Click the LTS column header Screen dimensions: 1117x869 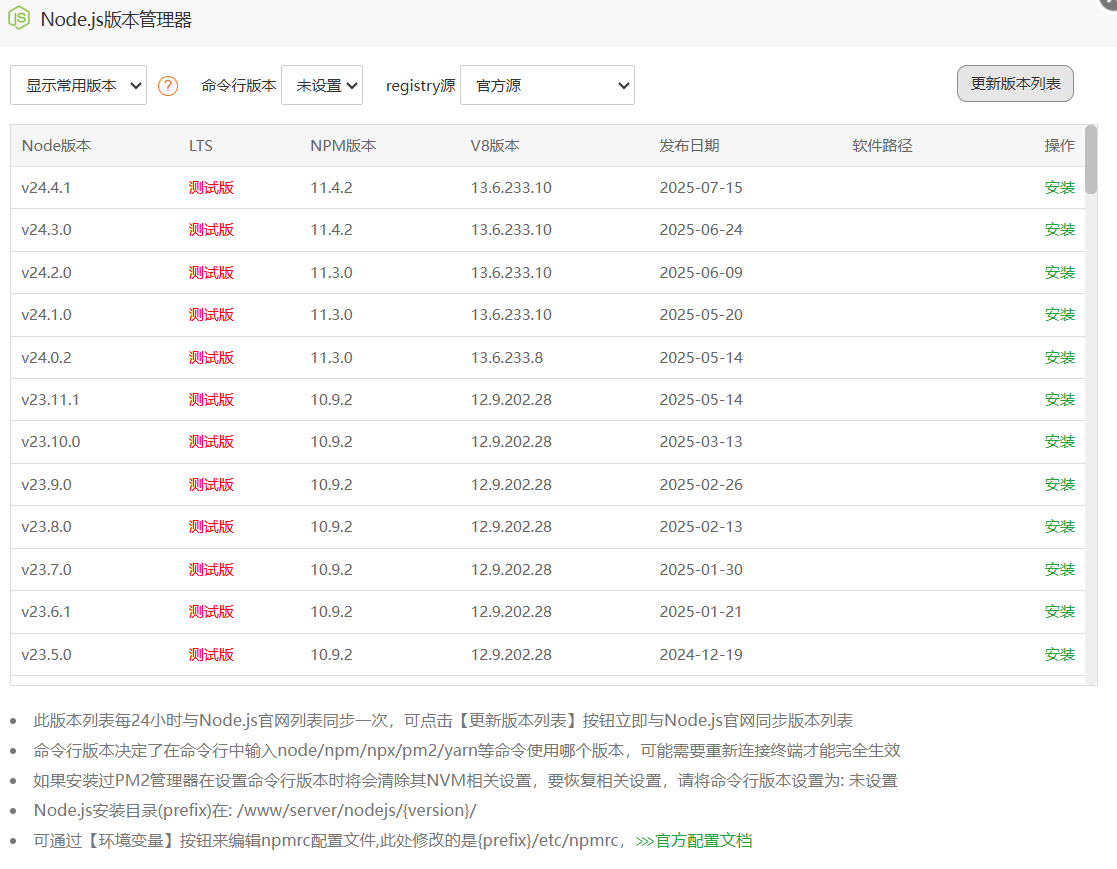[x=201, y=145]
